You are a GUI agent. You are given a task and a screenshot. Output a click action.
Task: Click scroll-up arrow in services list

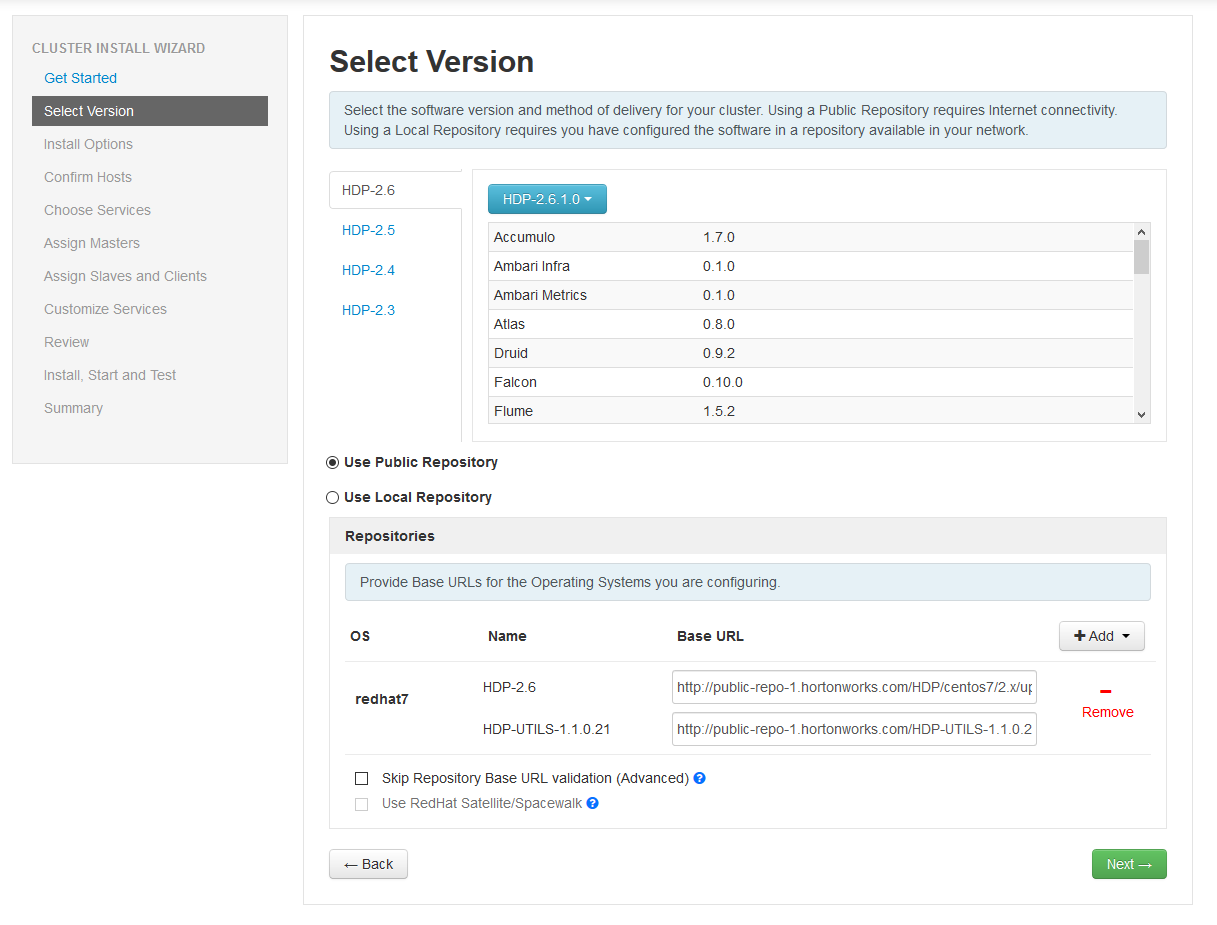1141,232
